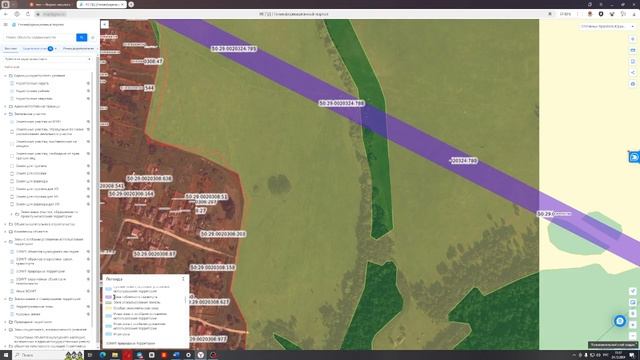Image resolution: width=640 pixels, height=360 pixels.
Task: Toggle the Кадастровые кварталы layer
Action: click(12, 98)
